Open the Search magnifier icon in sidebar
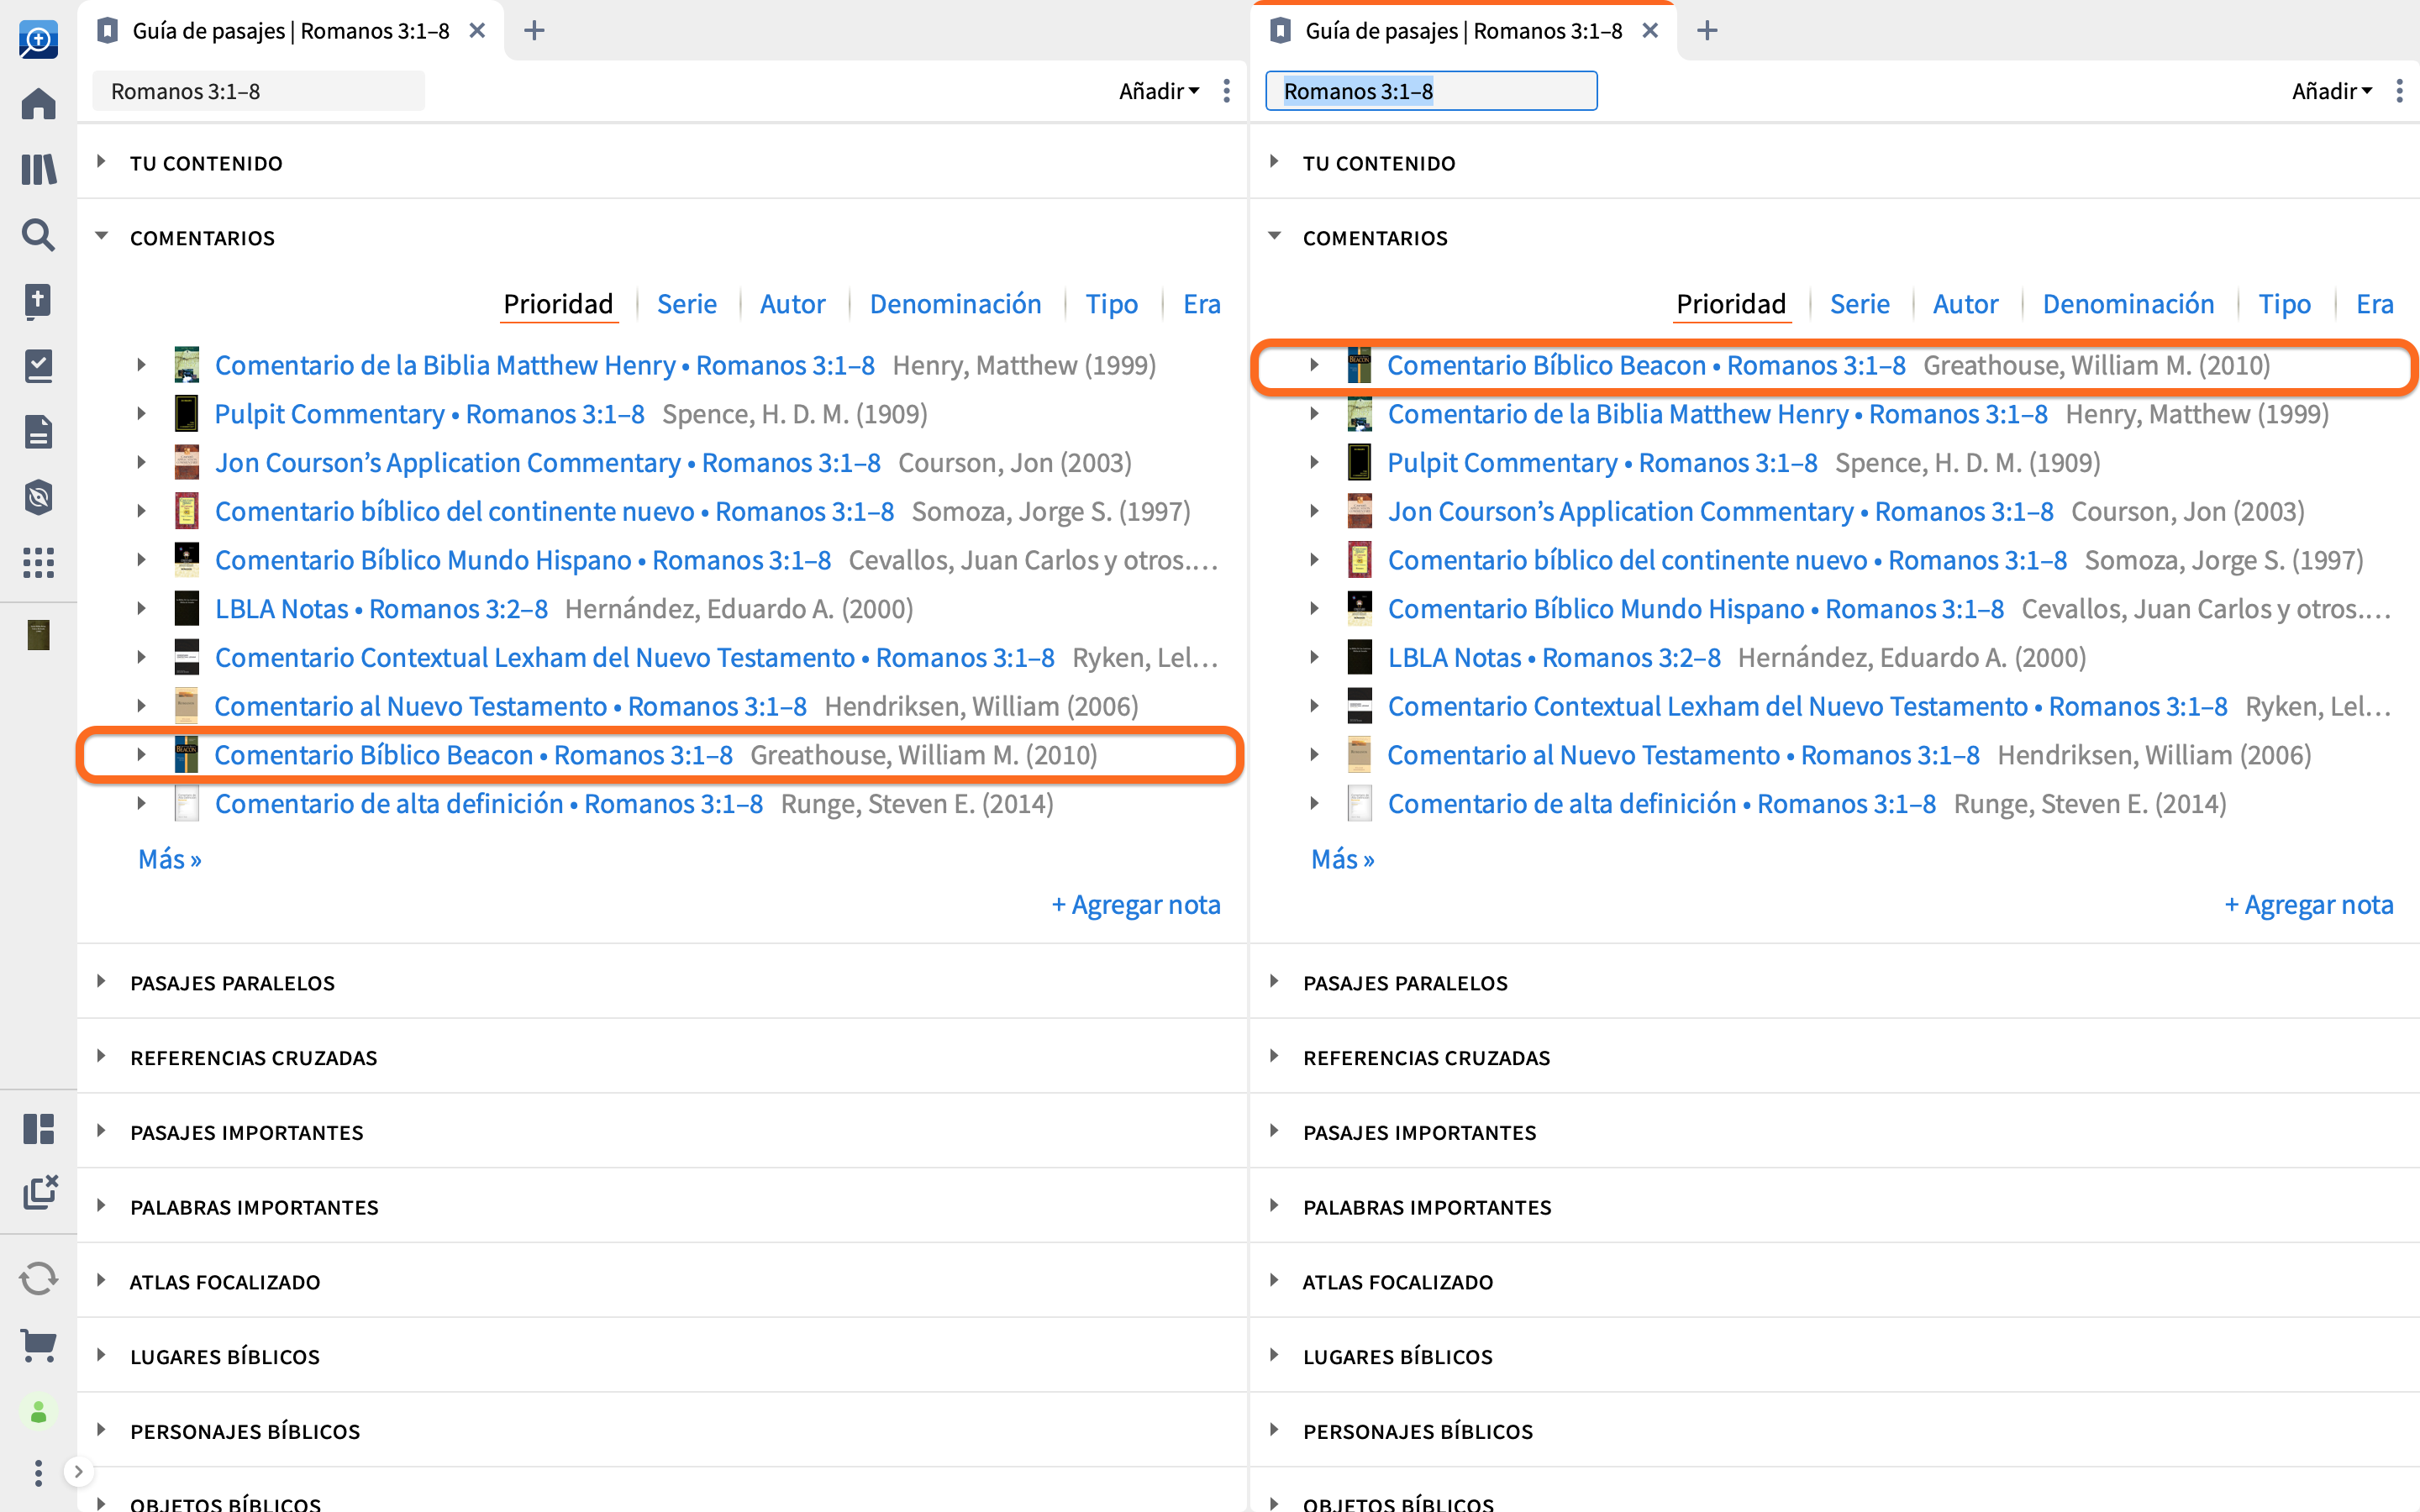The height and width of the screenshot is (1512, 2420). point(38,235)
